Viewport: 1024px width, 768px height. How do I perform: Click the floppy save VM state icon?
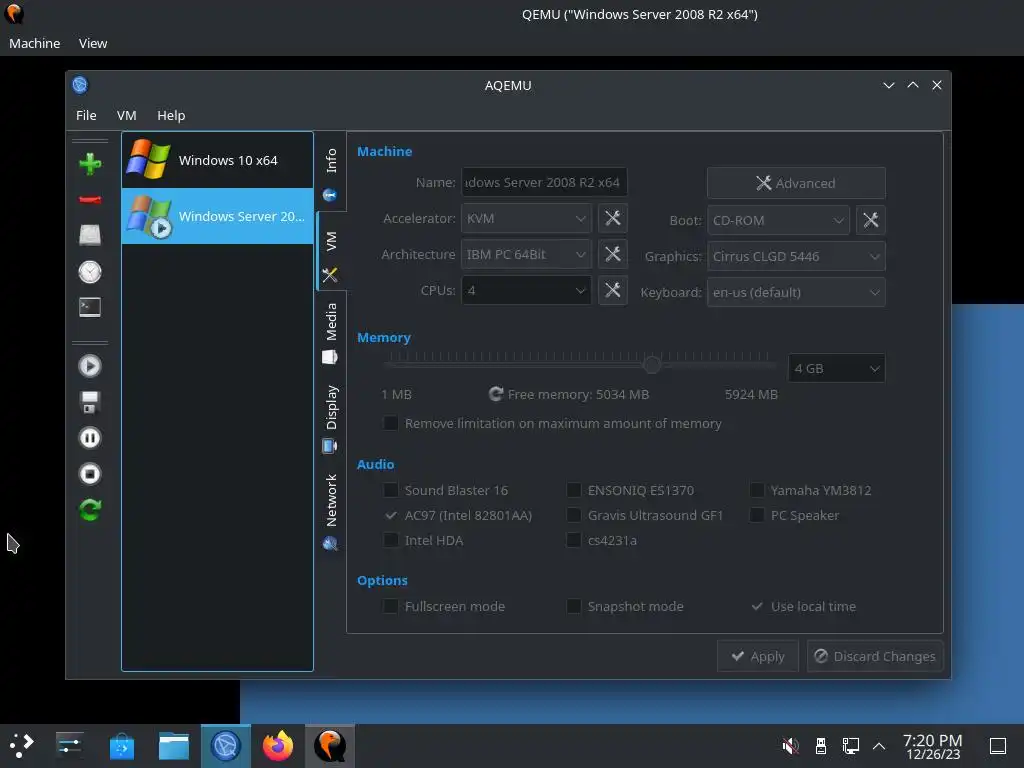click(90, 402)
